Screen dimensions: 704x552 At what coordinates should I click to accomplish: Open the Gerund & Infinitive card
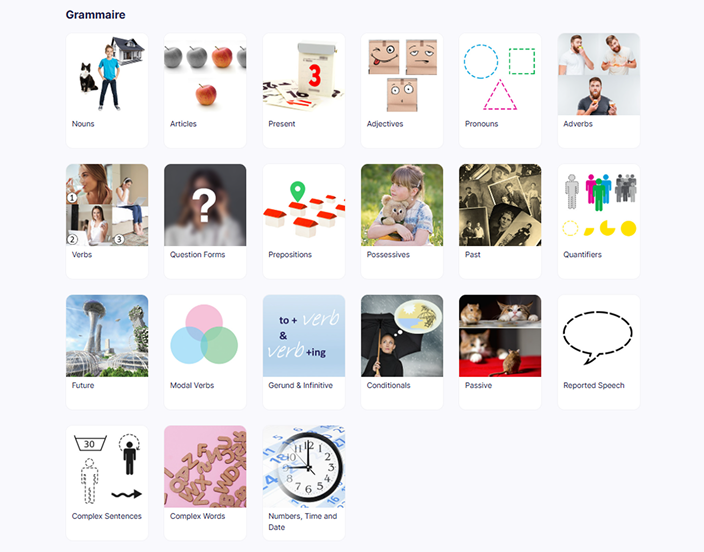[x=304, y=352]
